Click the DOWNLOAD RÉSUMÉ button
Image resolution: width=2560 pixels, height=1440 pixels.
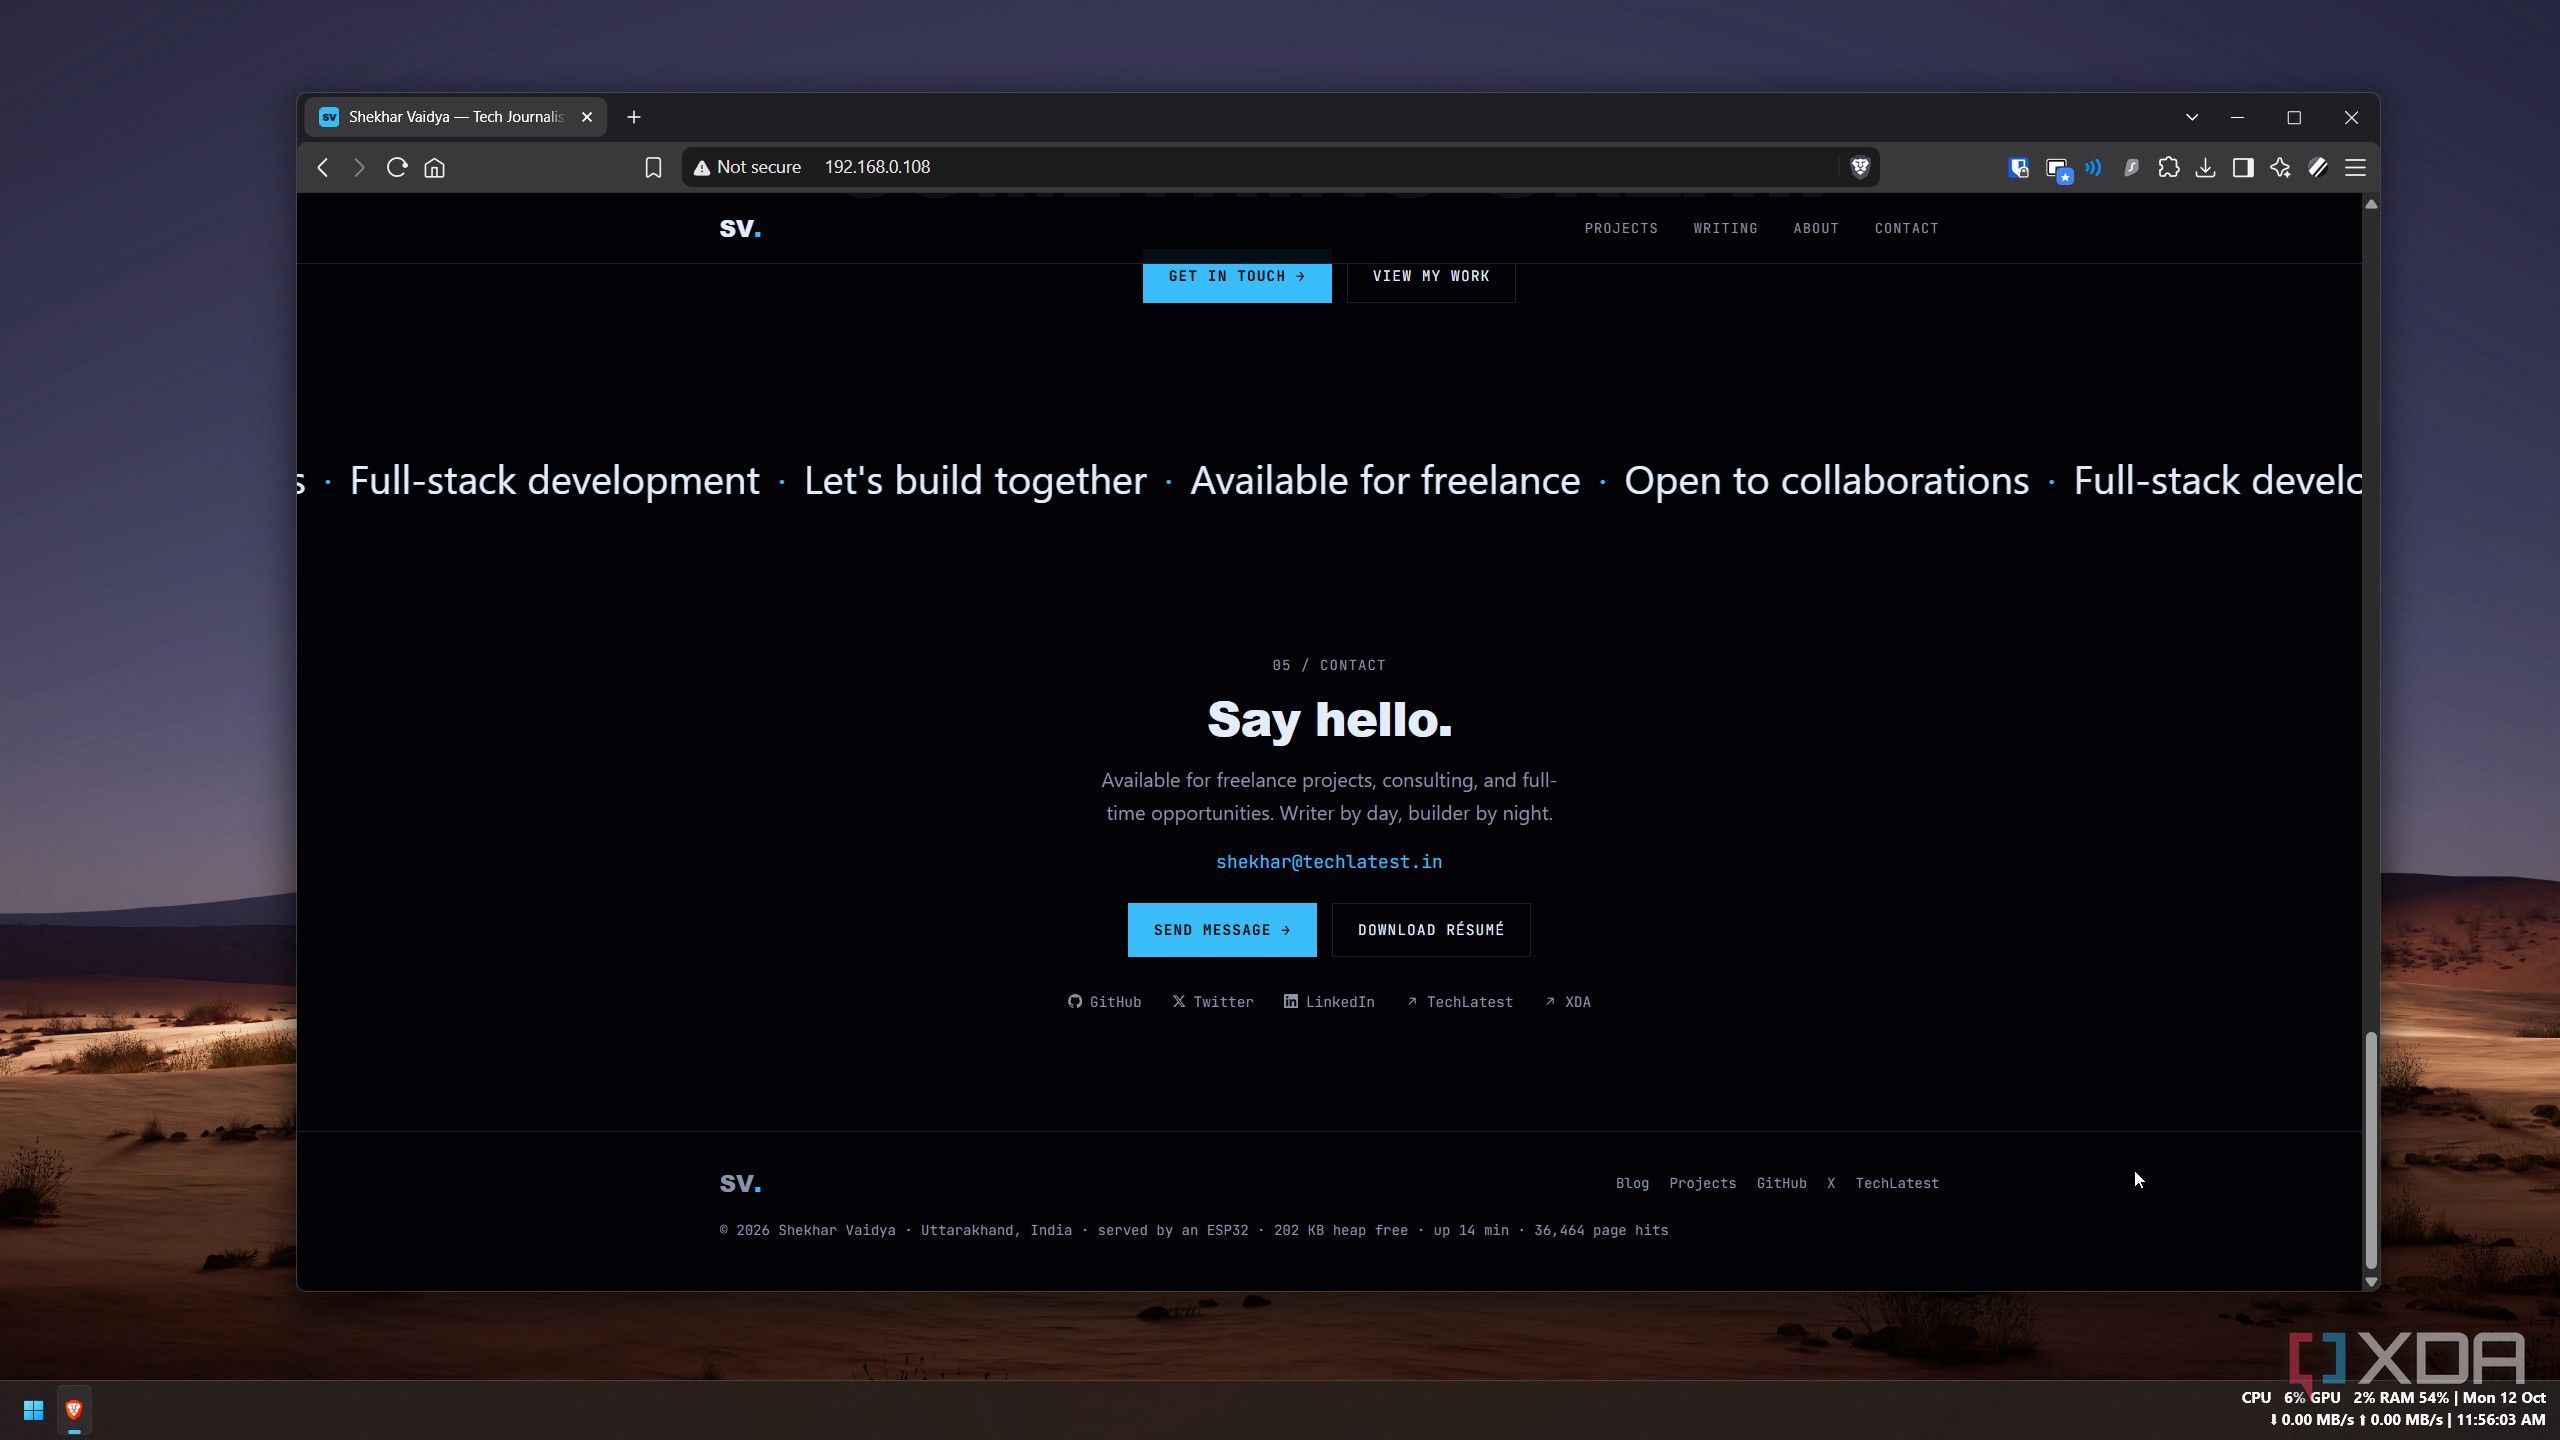point(1431,930)
